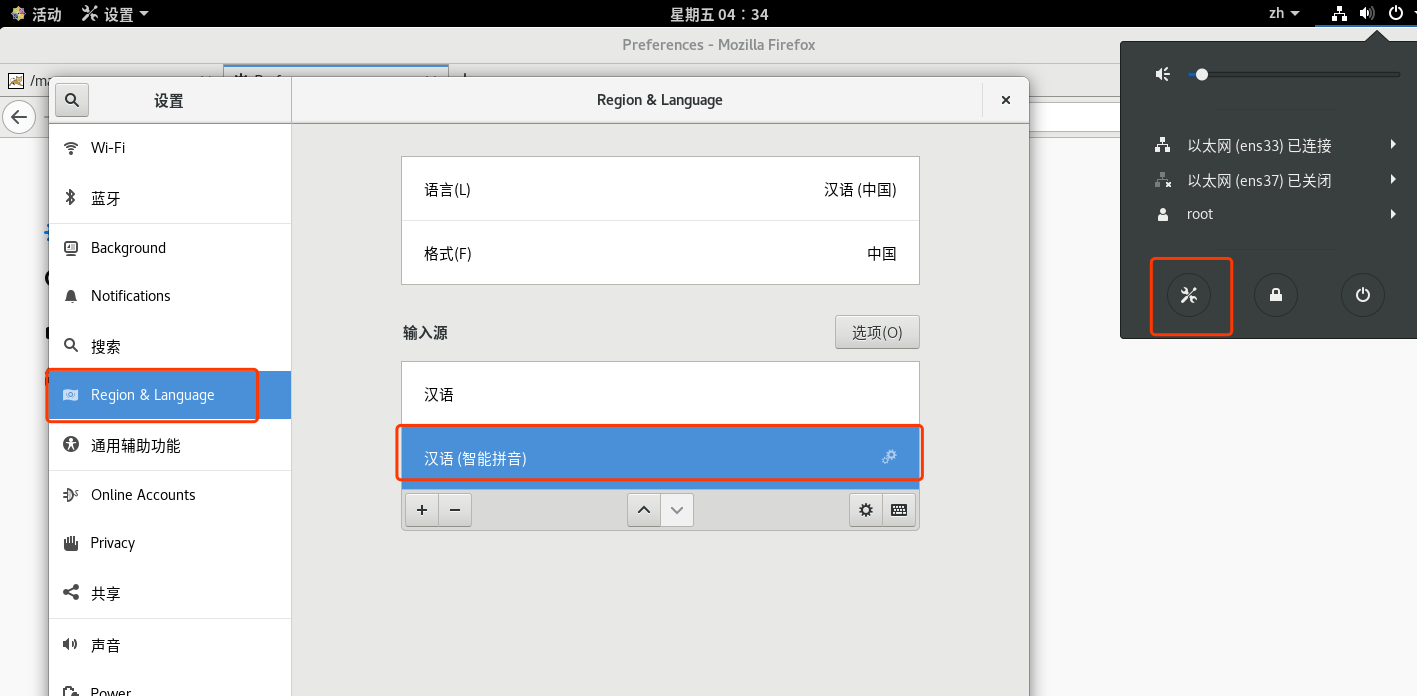Add a new input source with the plus button
Image resolution: width=1417 pixels, height=696 pixels.
[421, 509]
